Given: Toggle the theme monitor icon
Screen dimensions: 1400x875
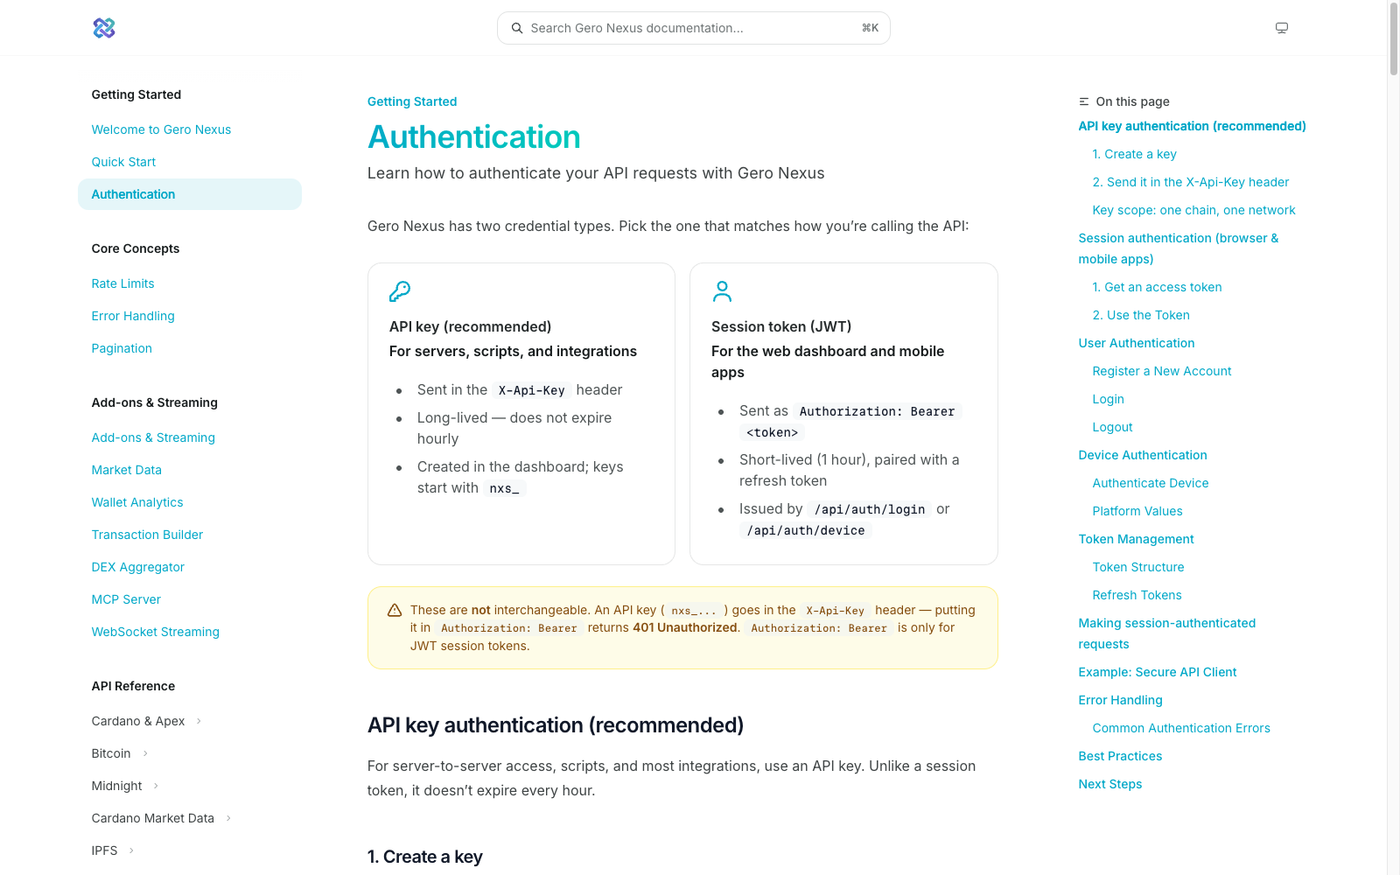Looking at the screenshot, I should pos(1281,28).
